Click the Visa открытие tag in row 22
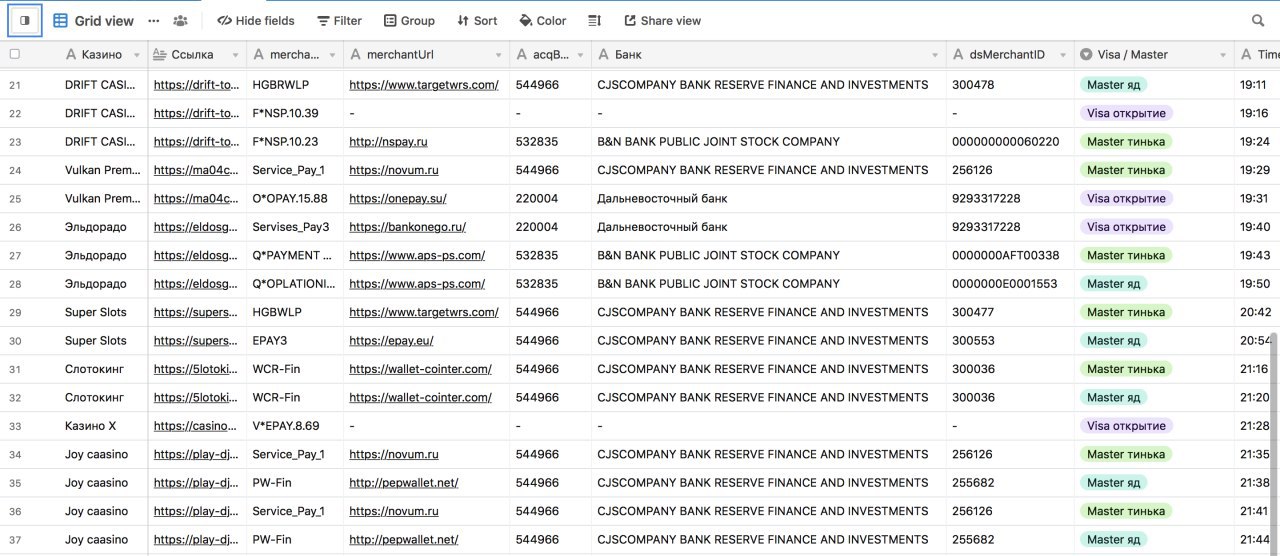The height and width of the screenshot is (556, 1280). point(1126,113)
